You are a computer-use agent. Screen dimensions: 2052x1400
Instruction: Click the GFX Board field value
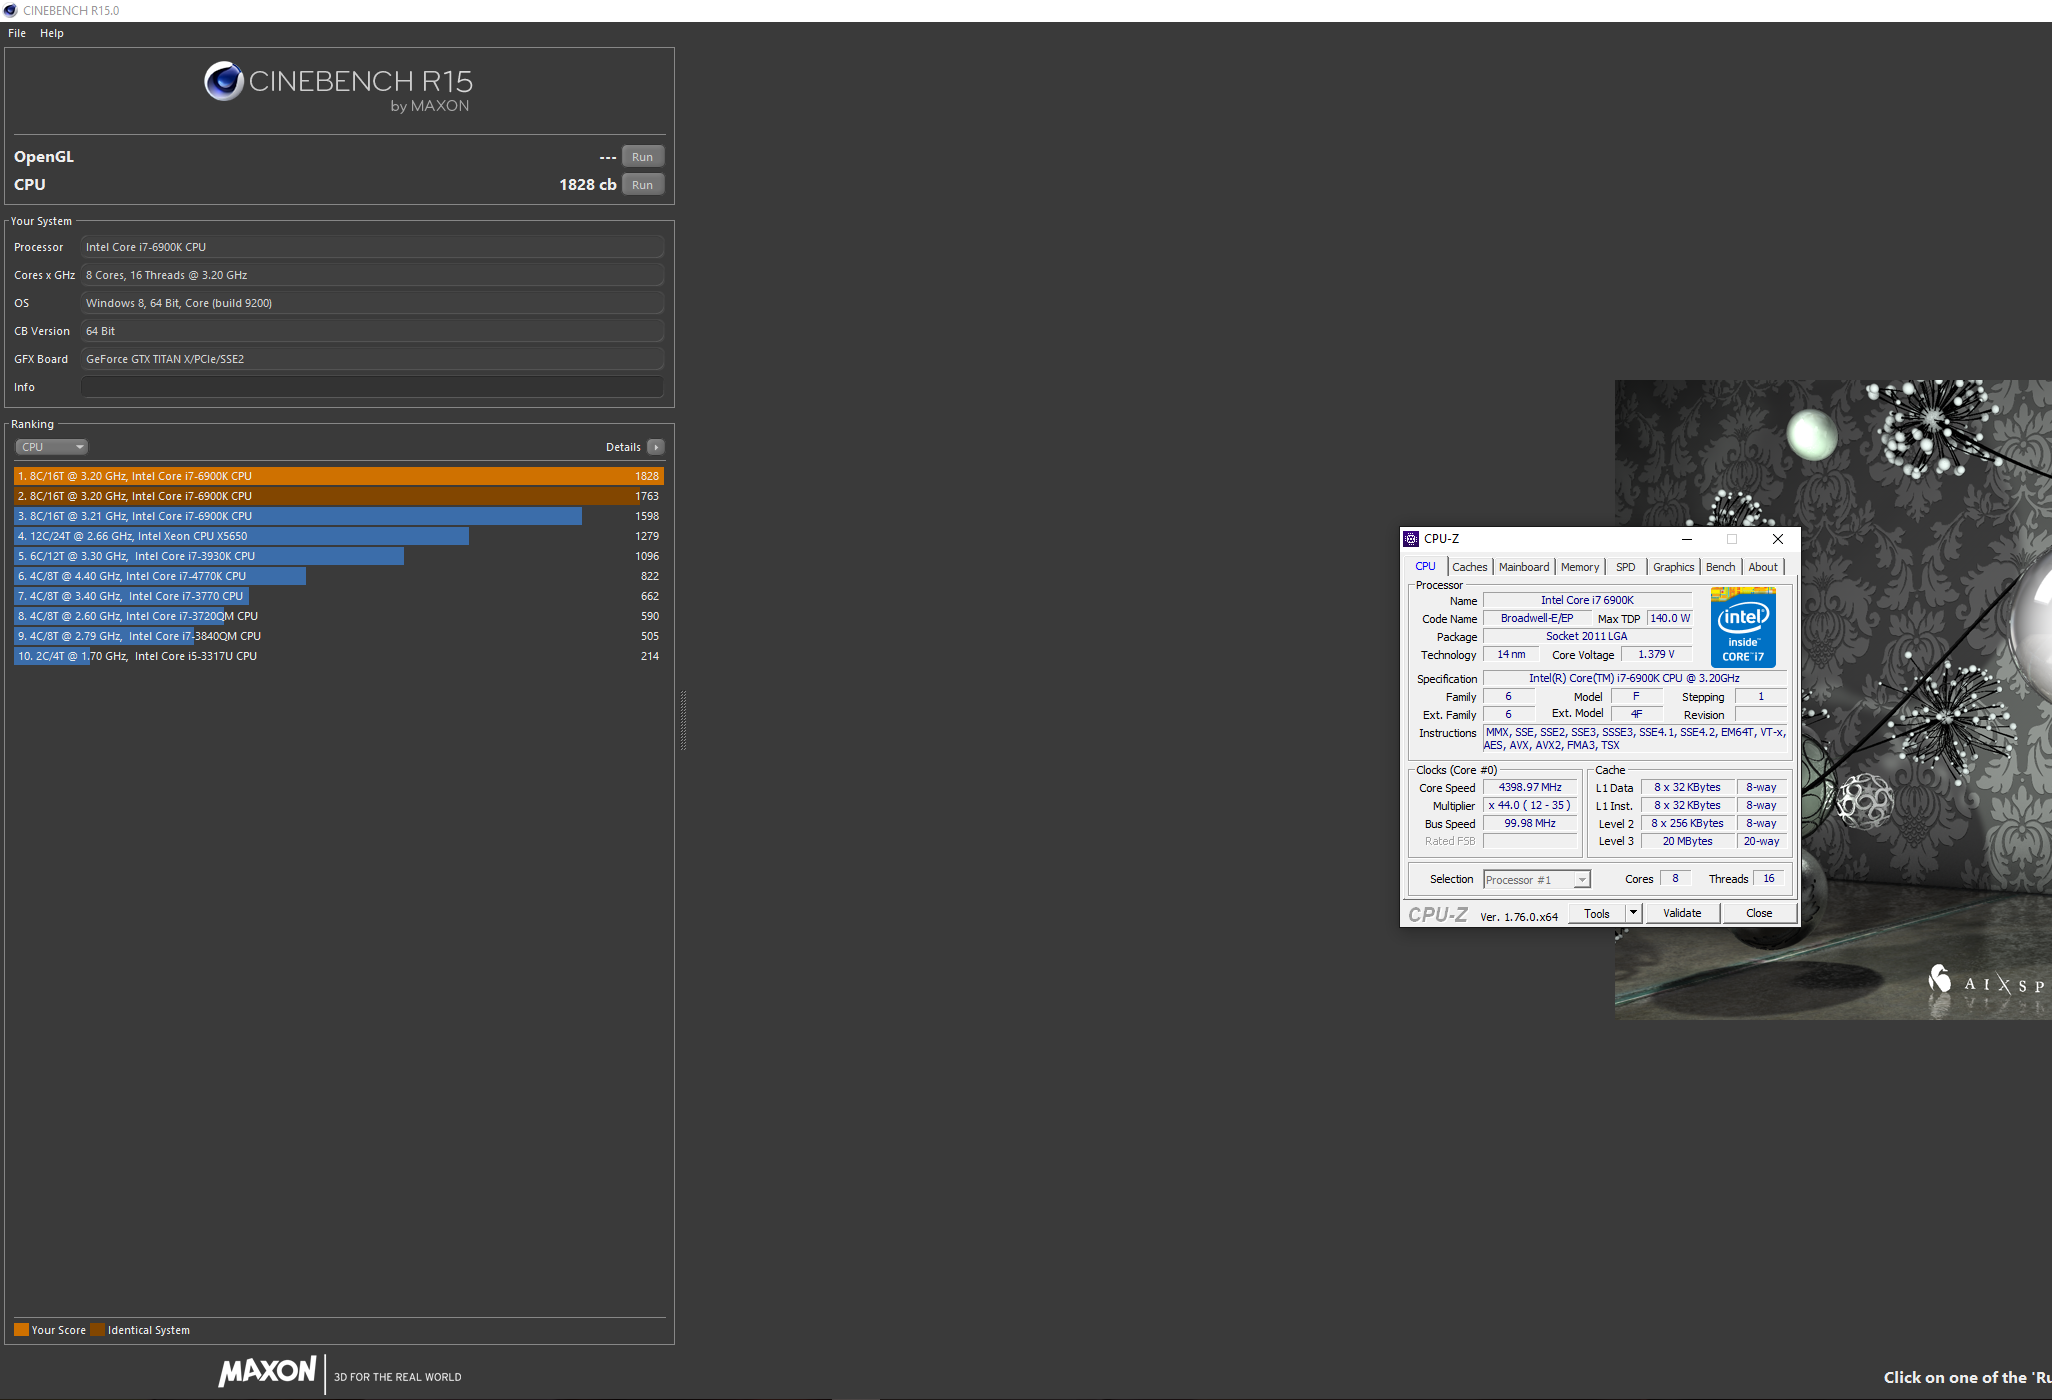[372, 359]
